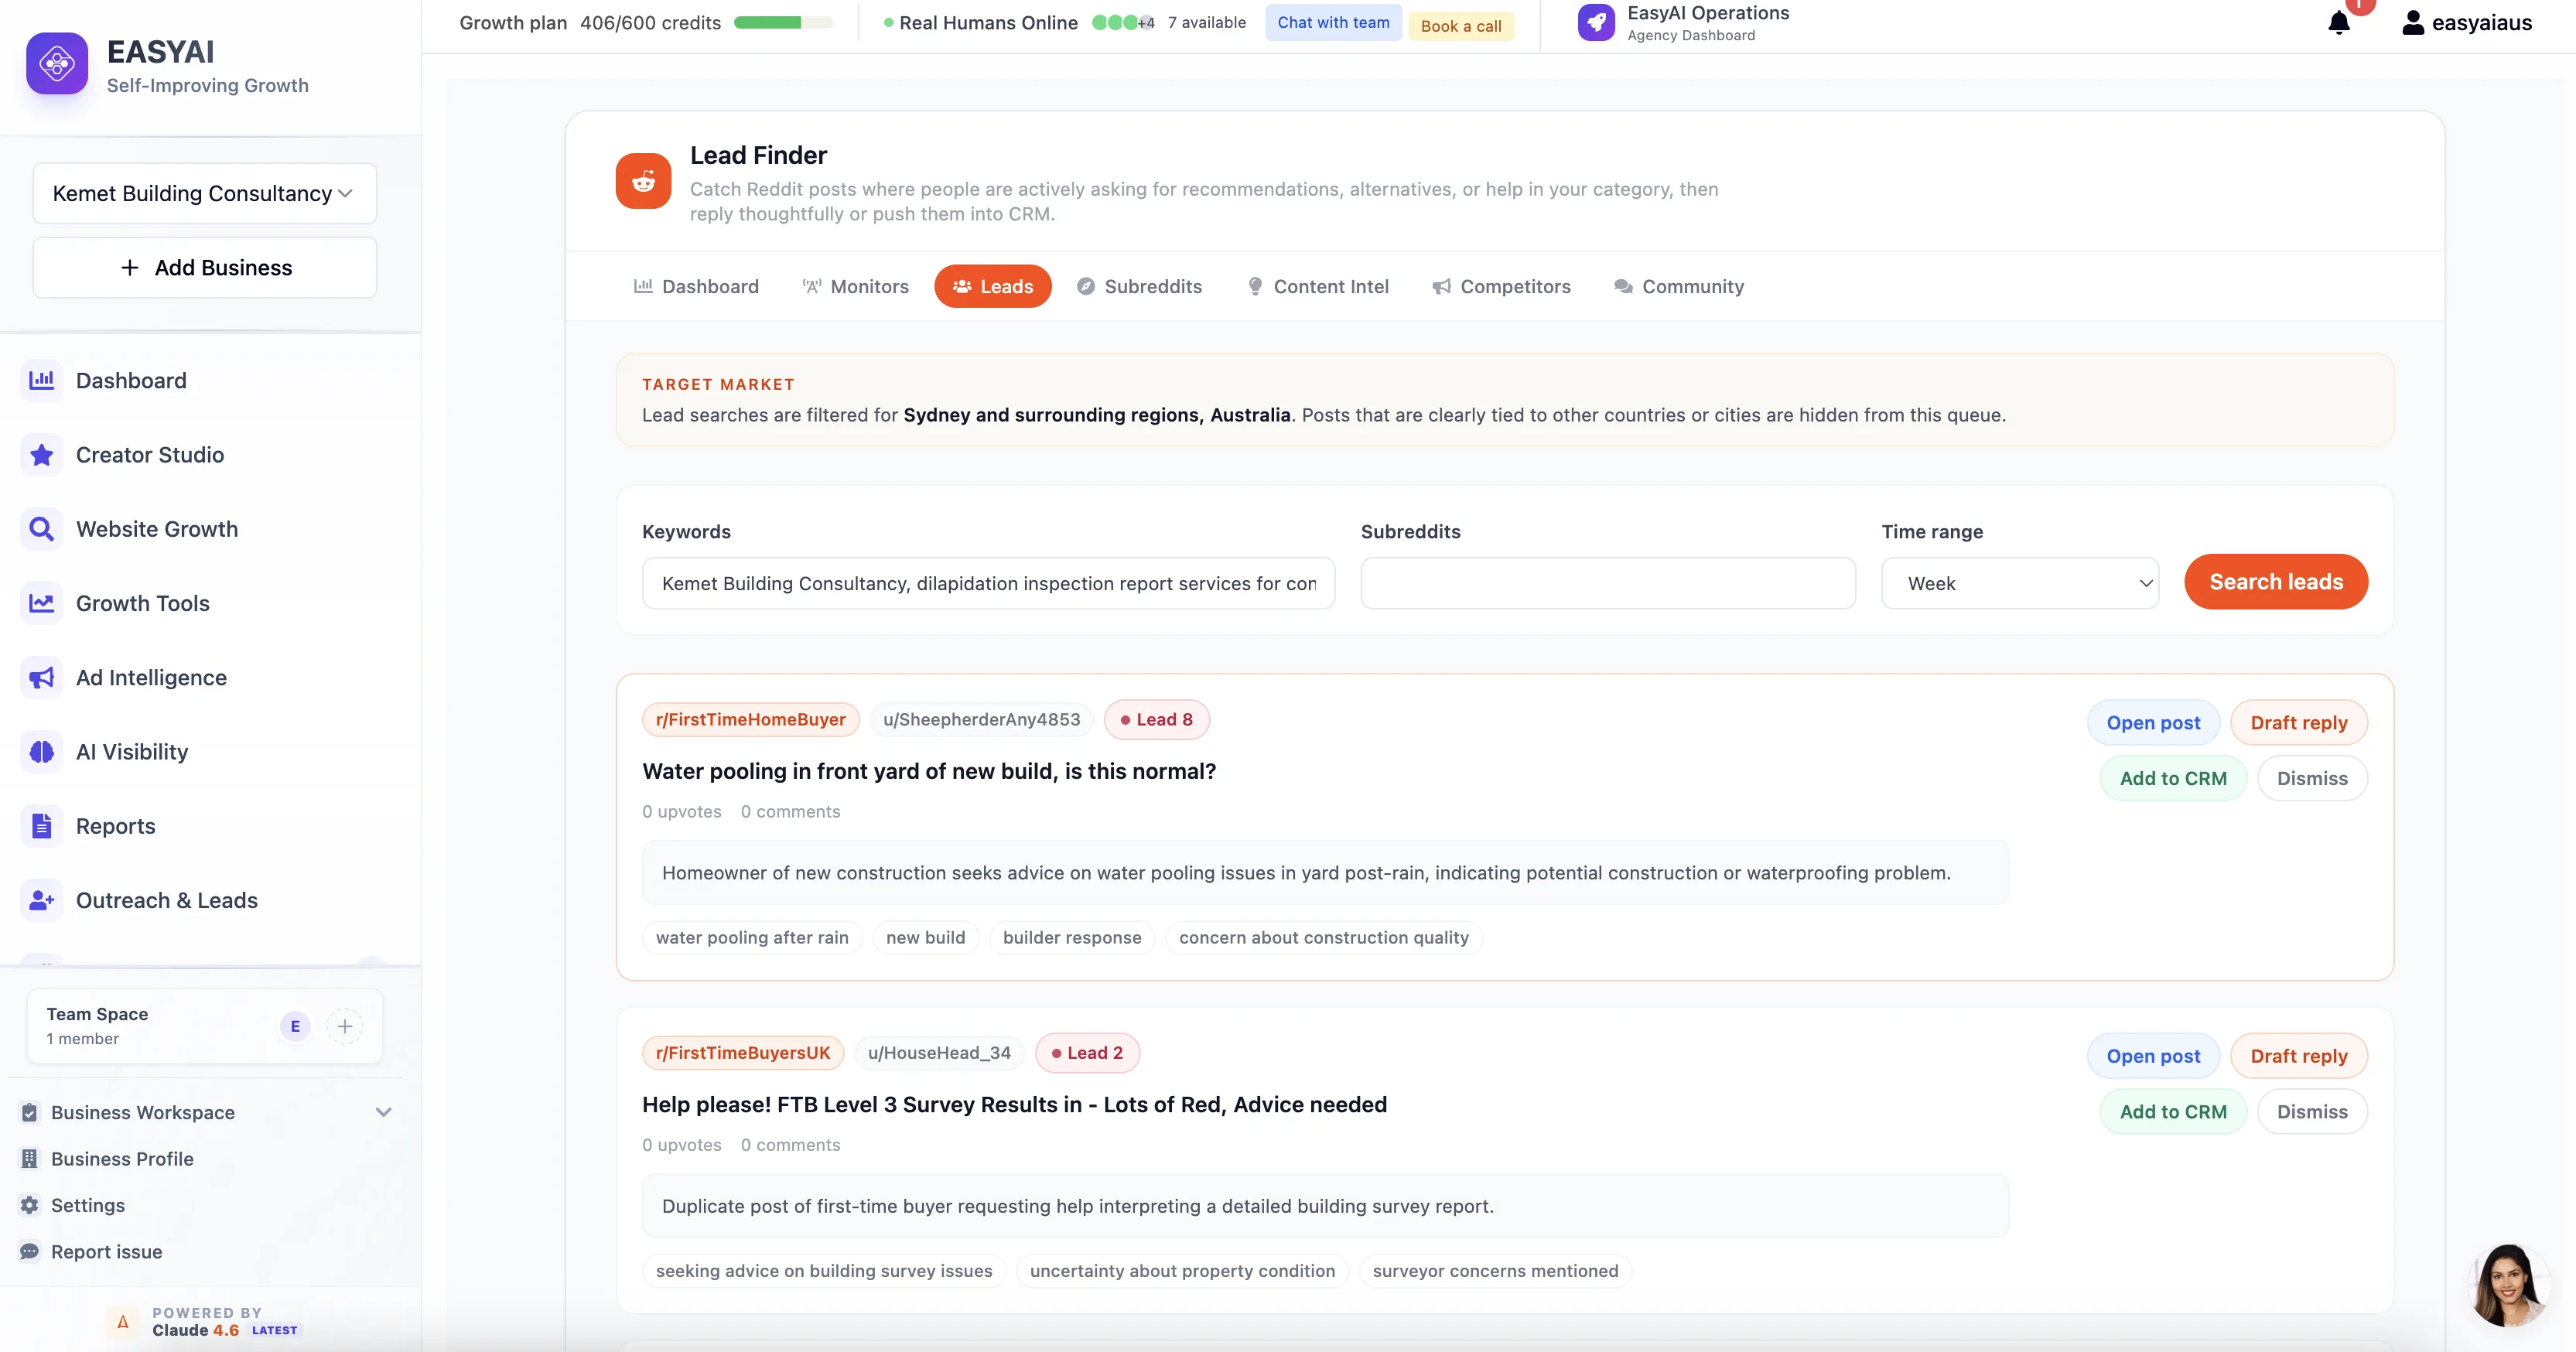
Task: Click the Reddit logo next to Lead Finder
Action: (x=643, y=181)
